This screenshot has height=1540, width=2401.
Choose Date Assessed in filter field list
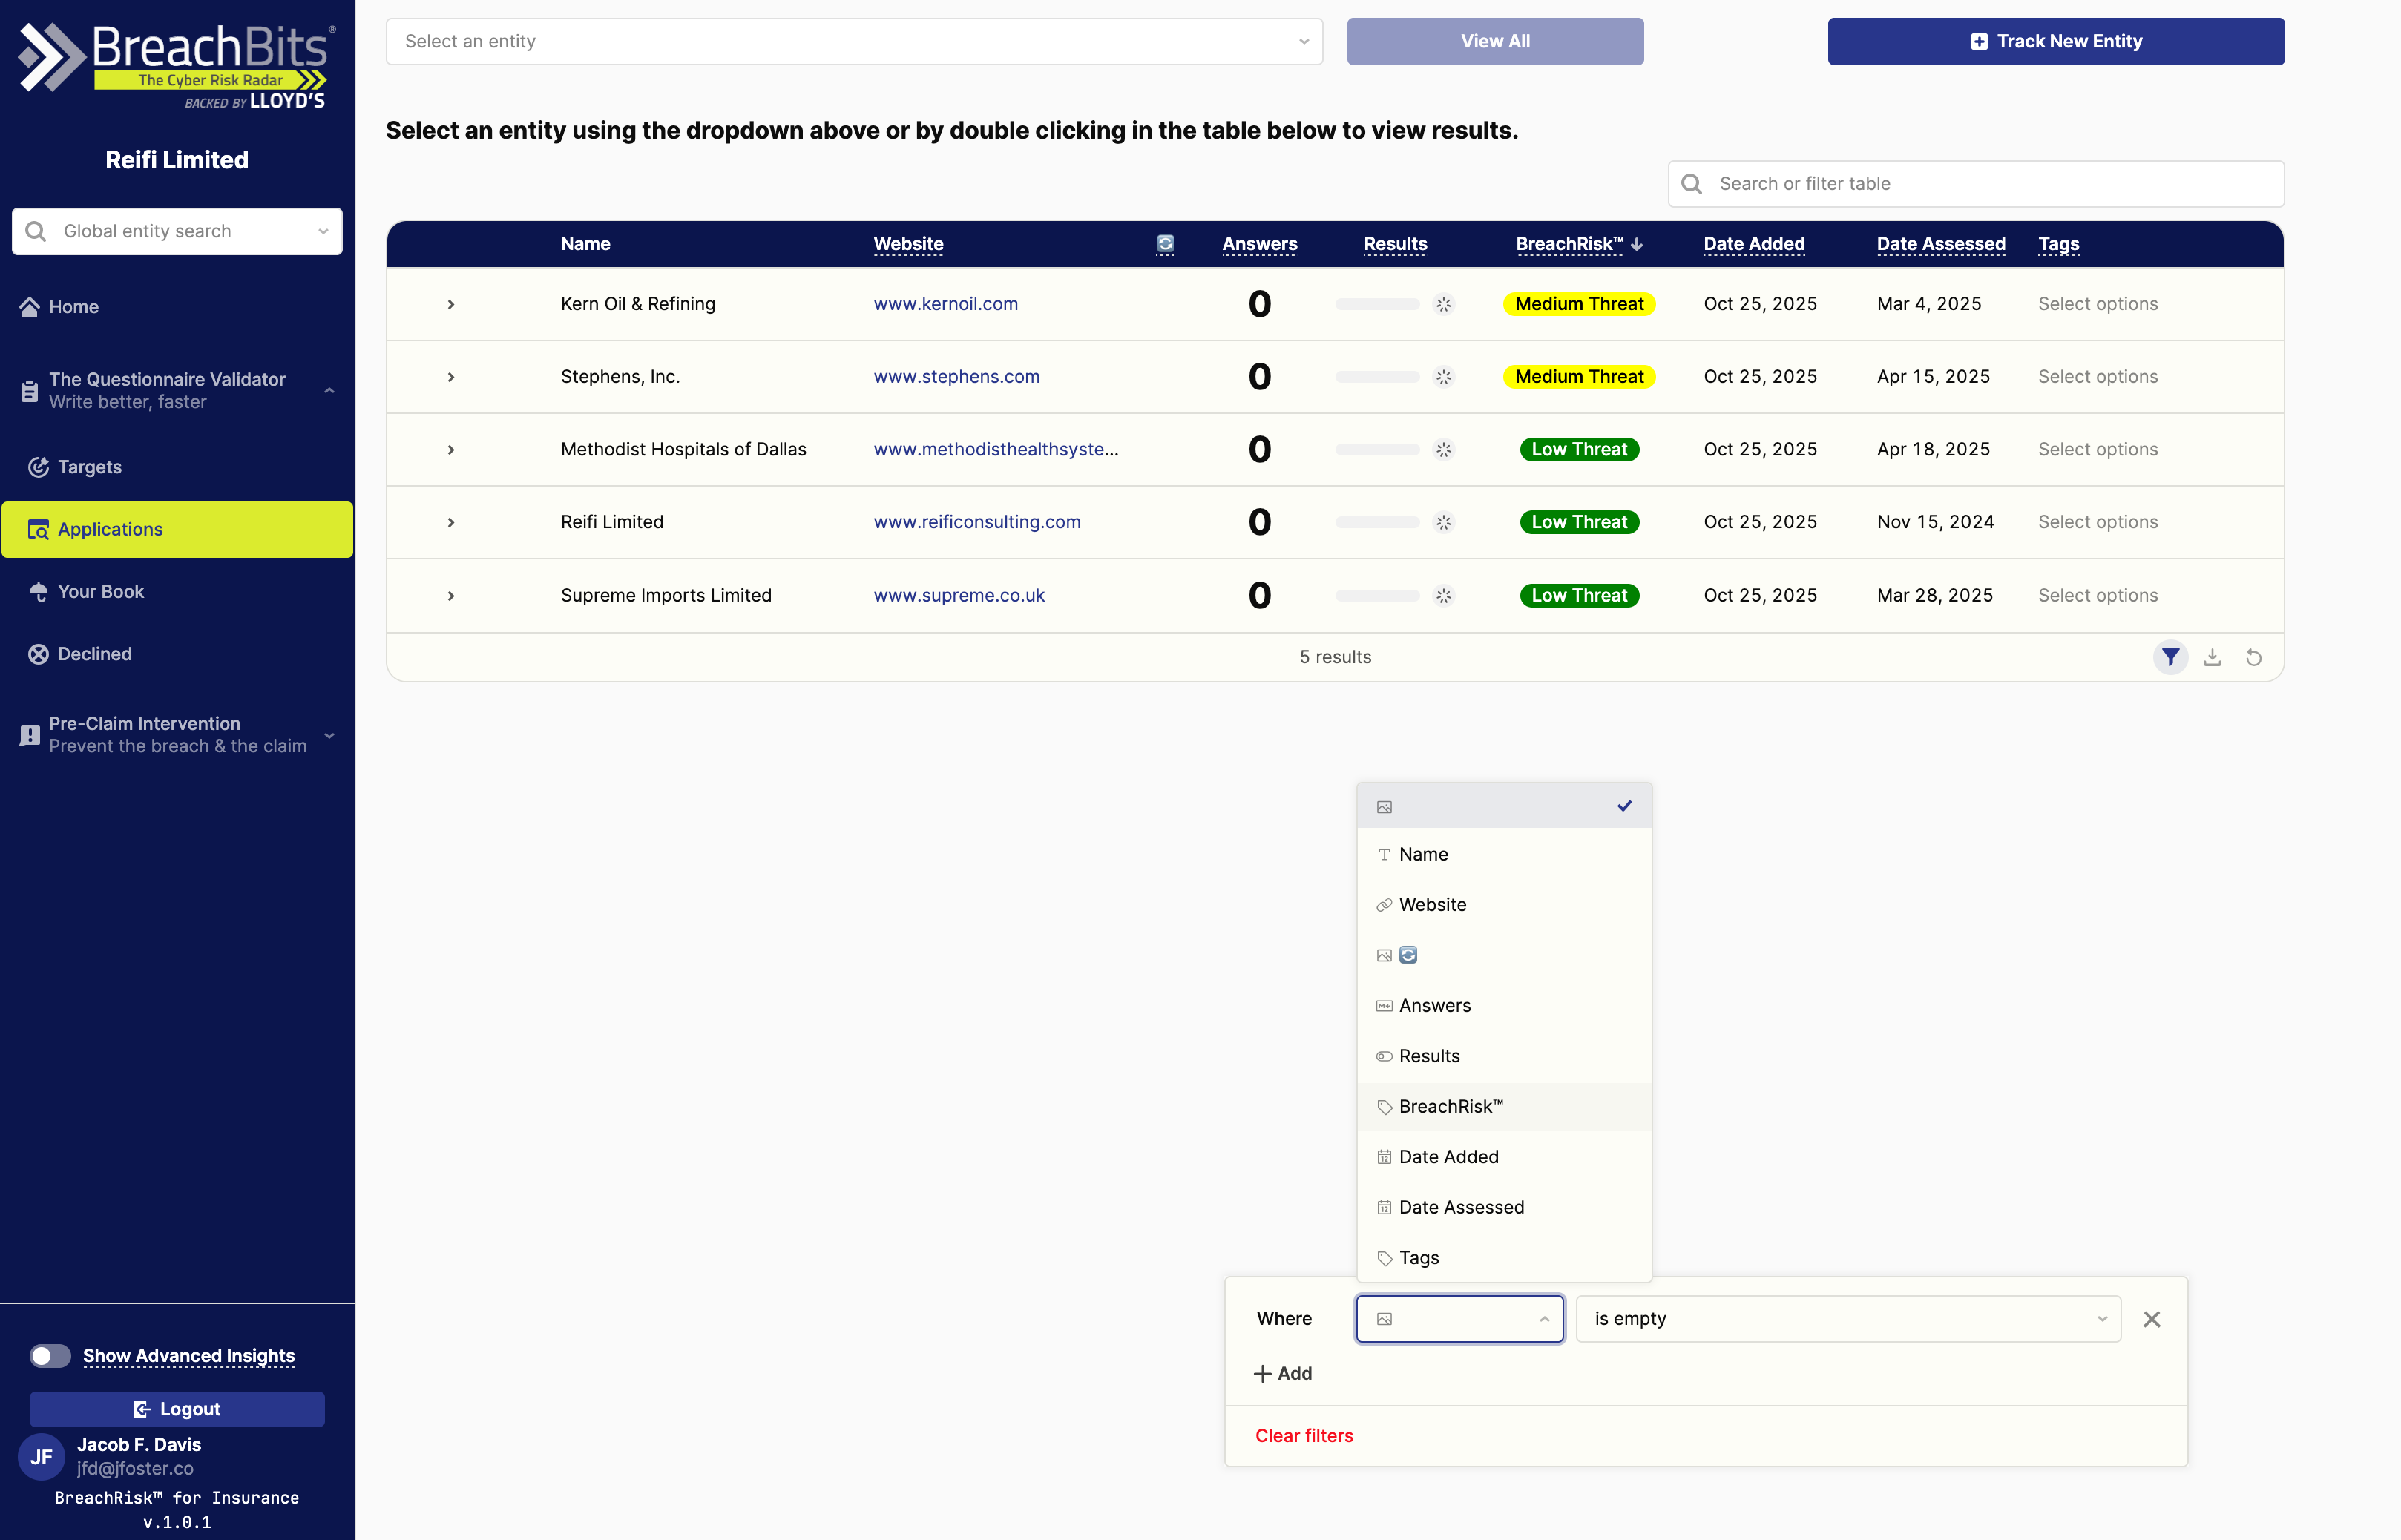click(1461, 1207)
